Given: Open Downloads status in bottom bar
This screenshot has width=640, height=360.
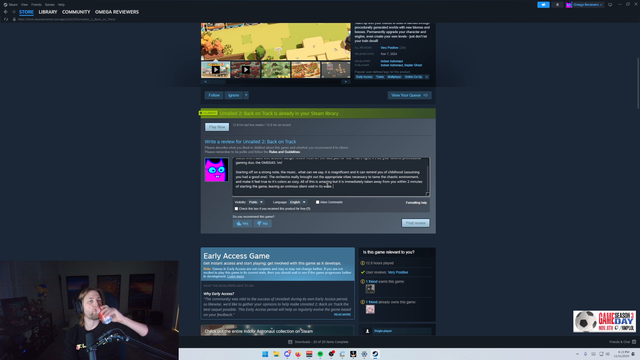Looking at the screenshot, I should tap(318, 342).
